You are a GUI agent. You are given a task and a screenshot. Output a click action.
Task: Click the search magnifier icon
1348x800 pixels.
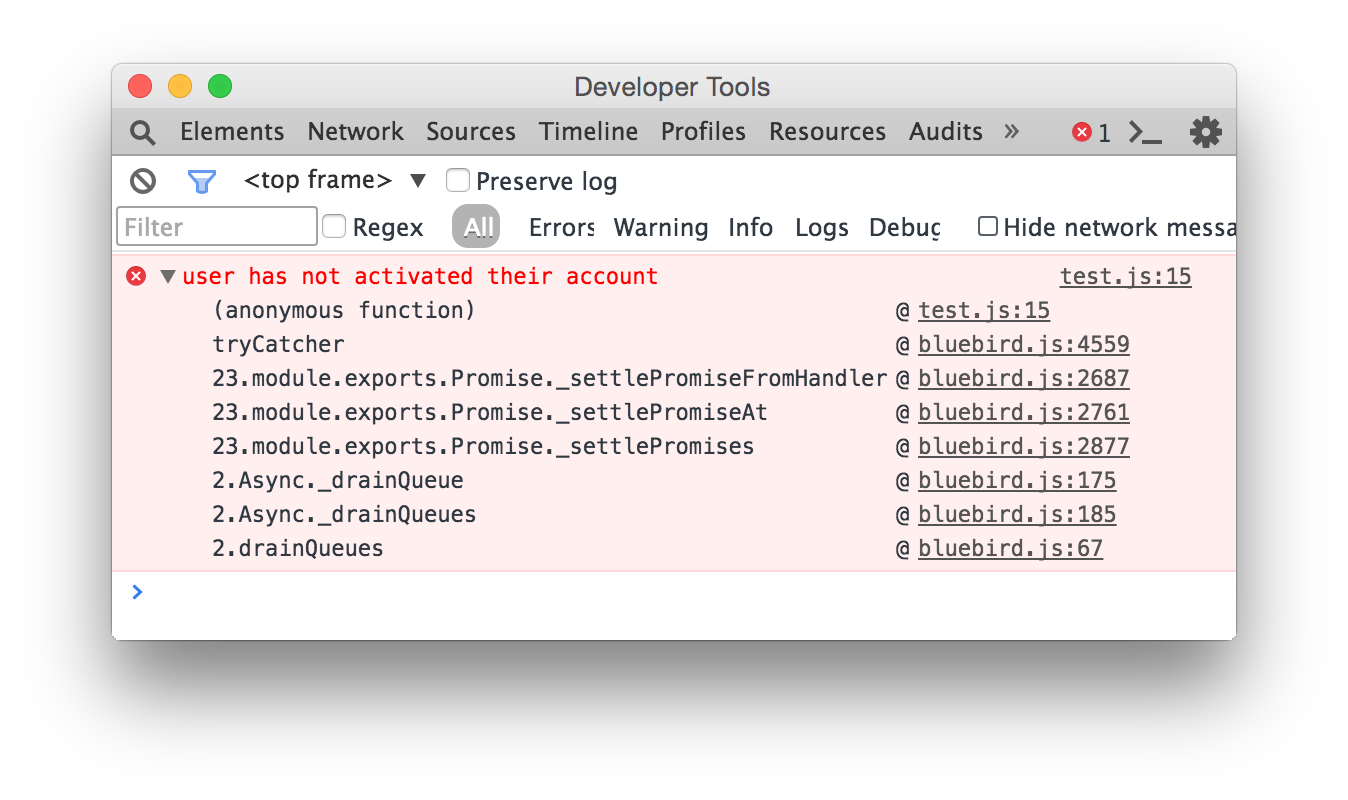[143, 132]
